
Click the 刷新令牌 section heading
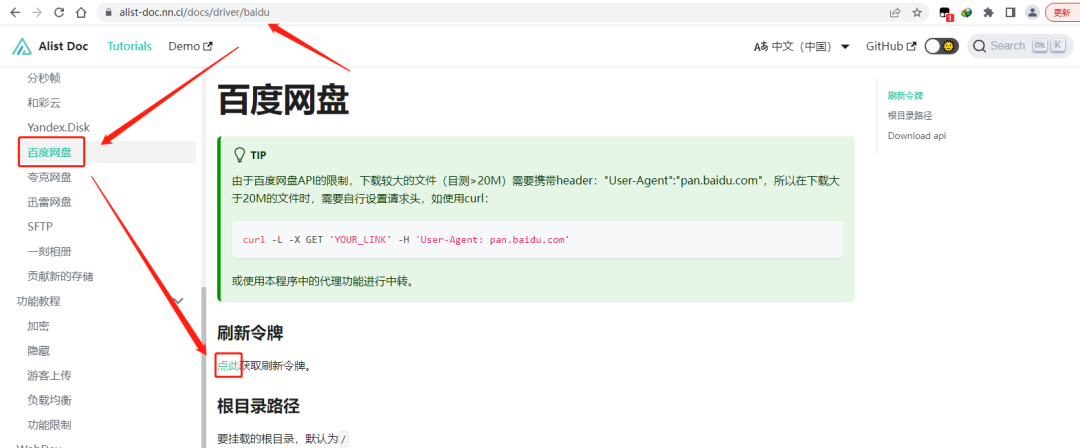pos(250,334)
